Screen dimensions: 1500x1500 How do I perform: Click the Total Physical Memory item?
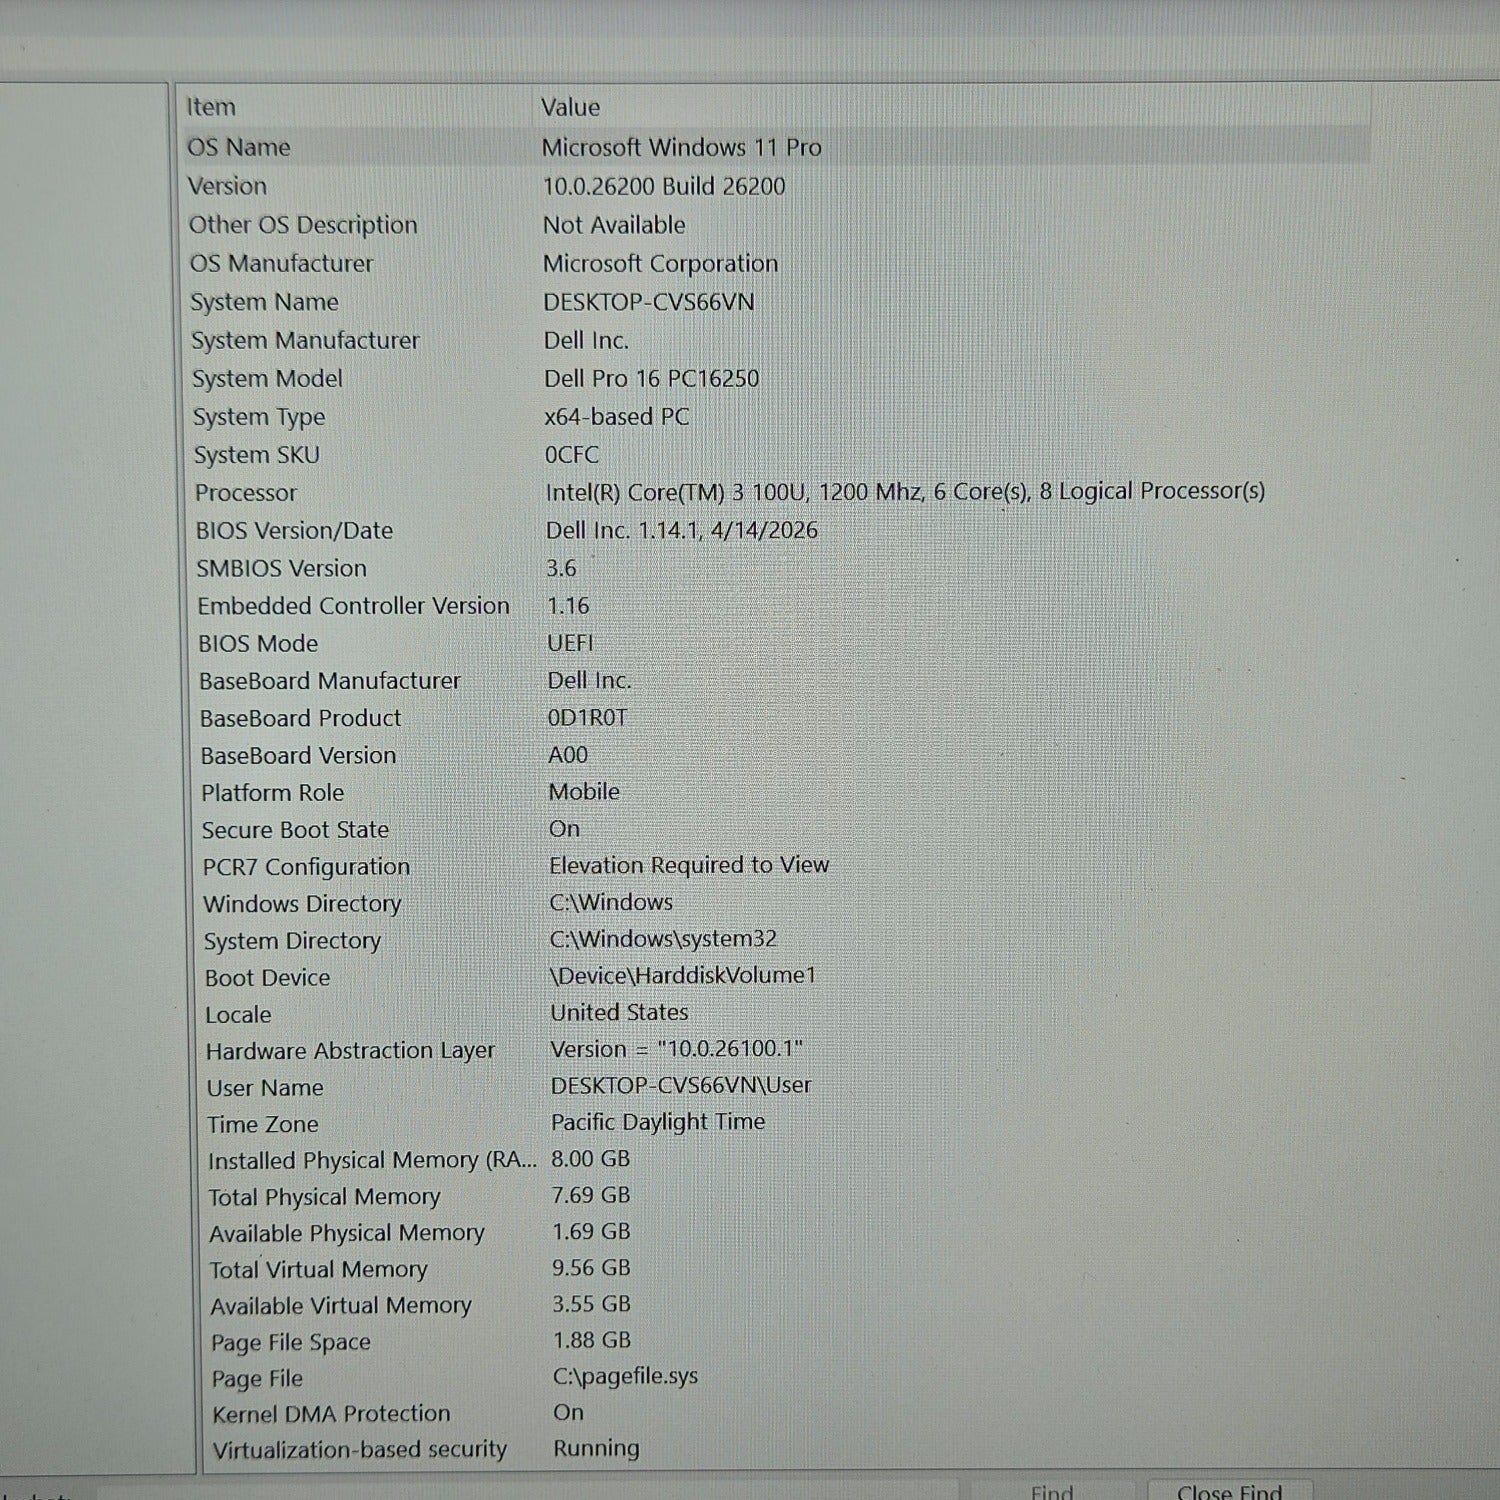coord(324,1197)
